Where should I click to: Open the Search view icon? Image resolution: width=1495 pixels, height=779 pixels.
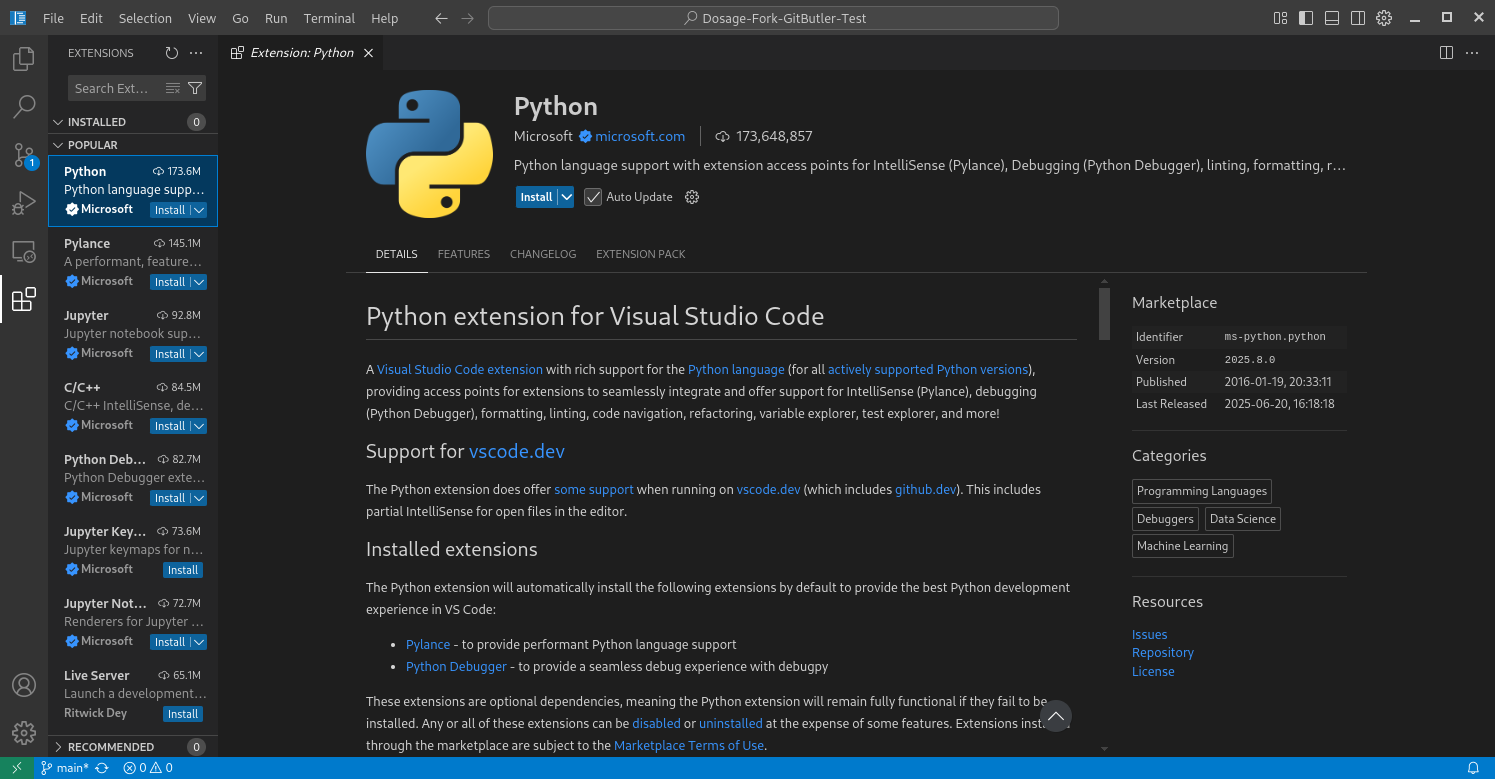coord(24,107)
